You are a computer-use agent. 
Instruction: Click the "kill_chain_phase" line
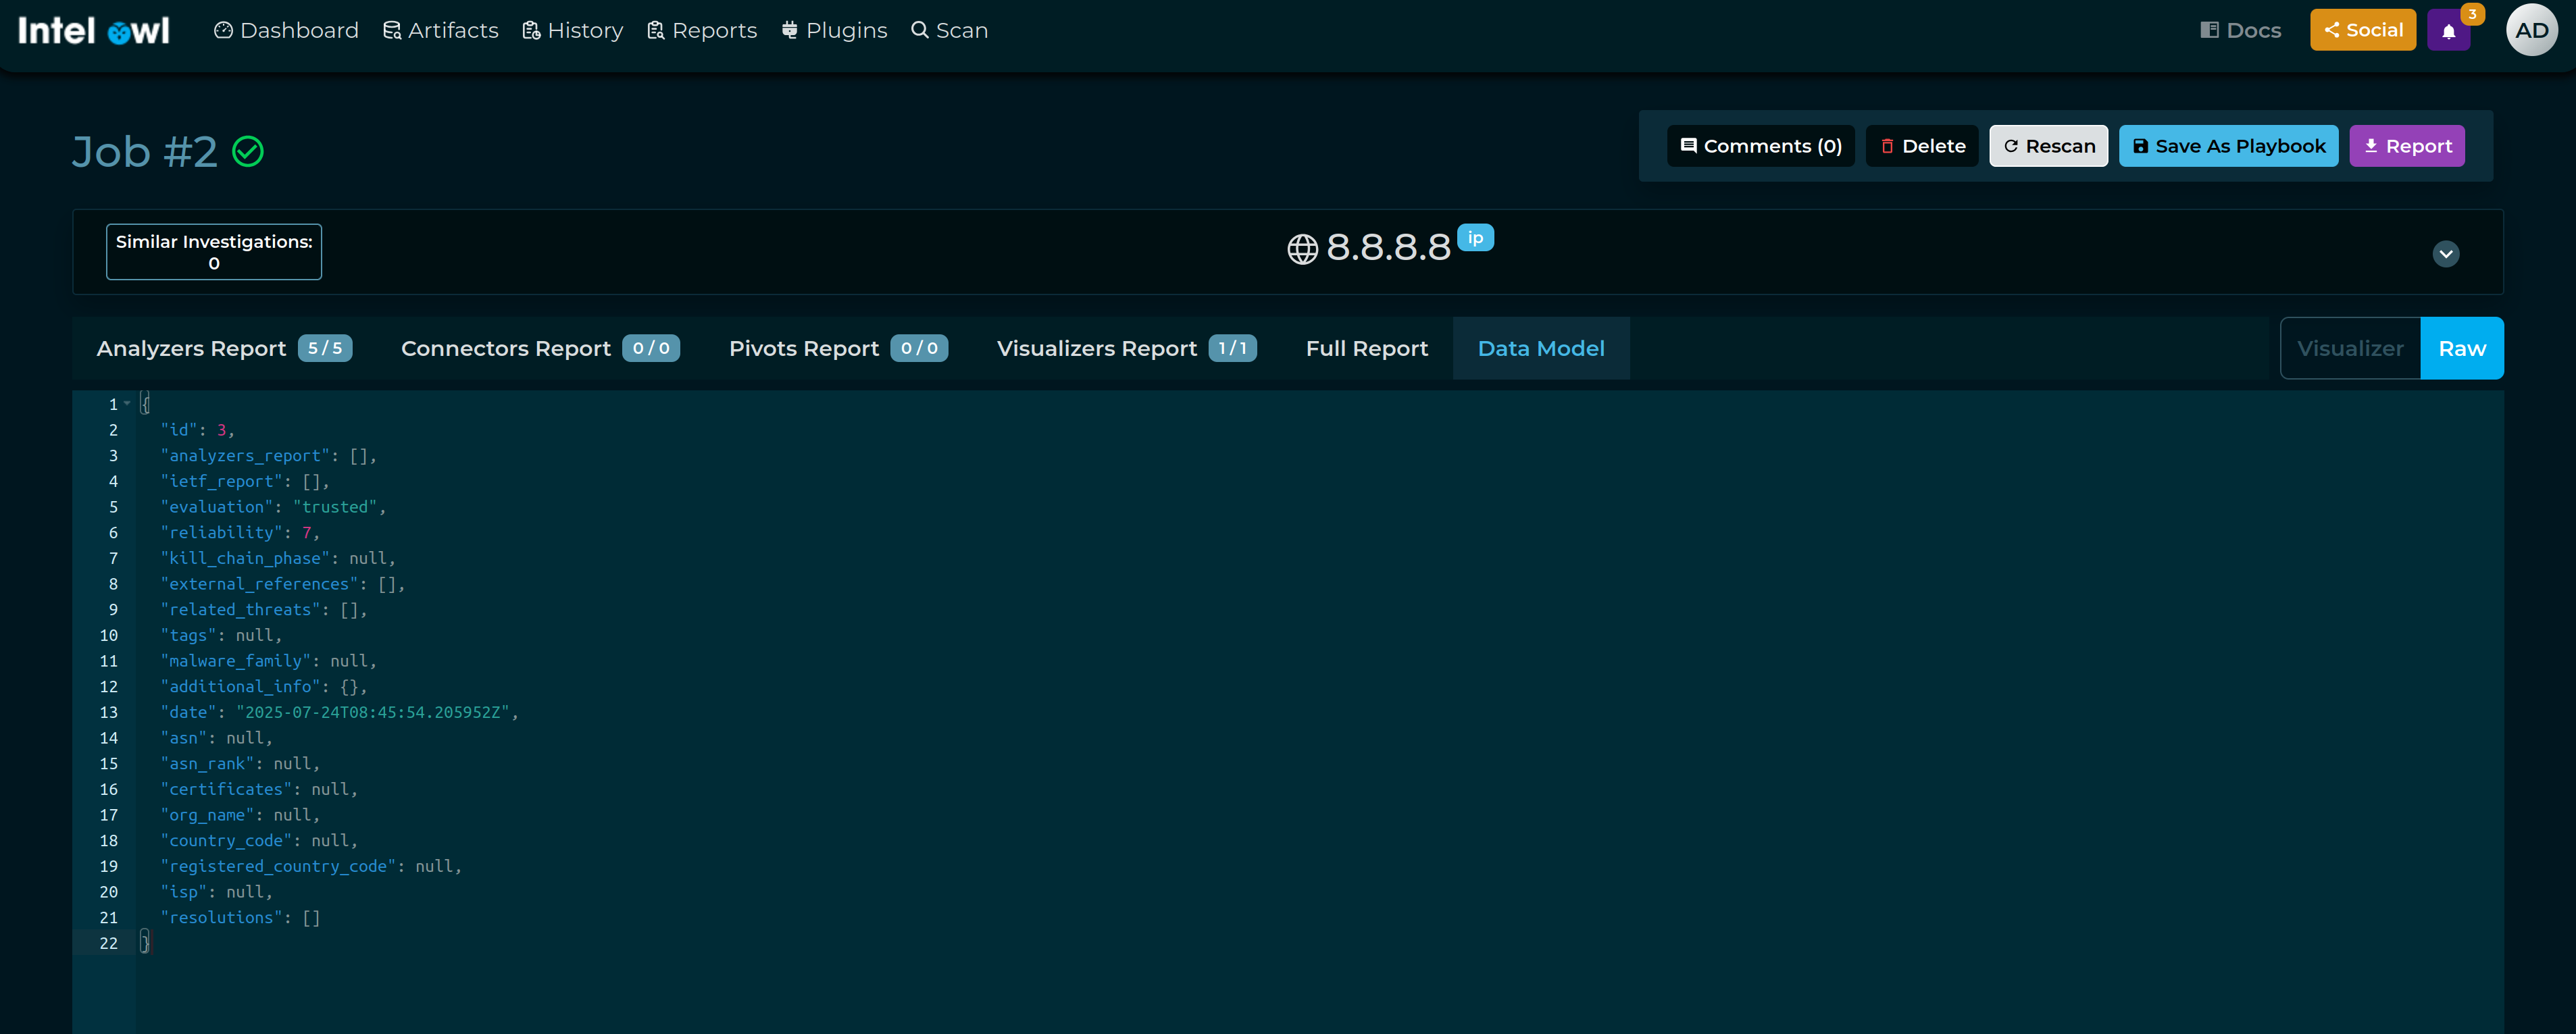pos(278,559)
